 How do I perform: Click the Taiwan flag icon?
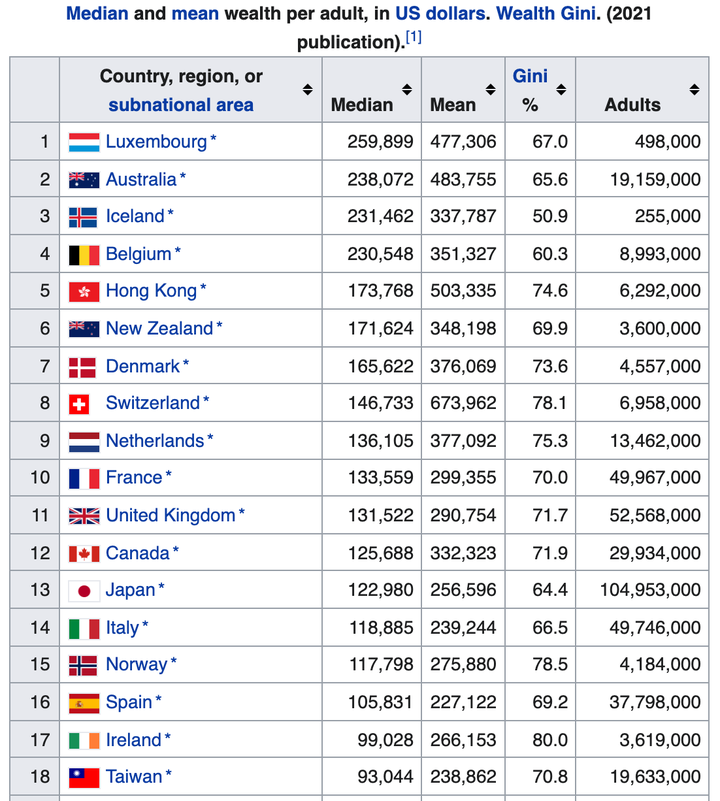(84, 778)
